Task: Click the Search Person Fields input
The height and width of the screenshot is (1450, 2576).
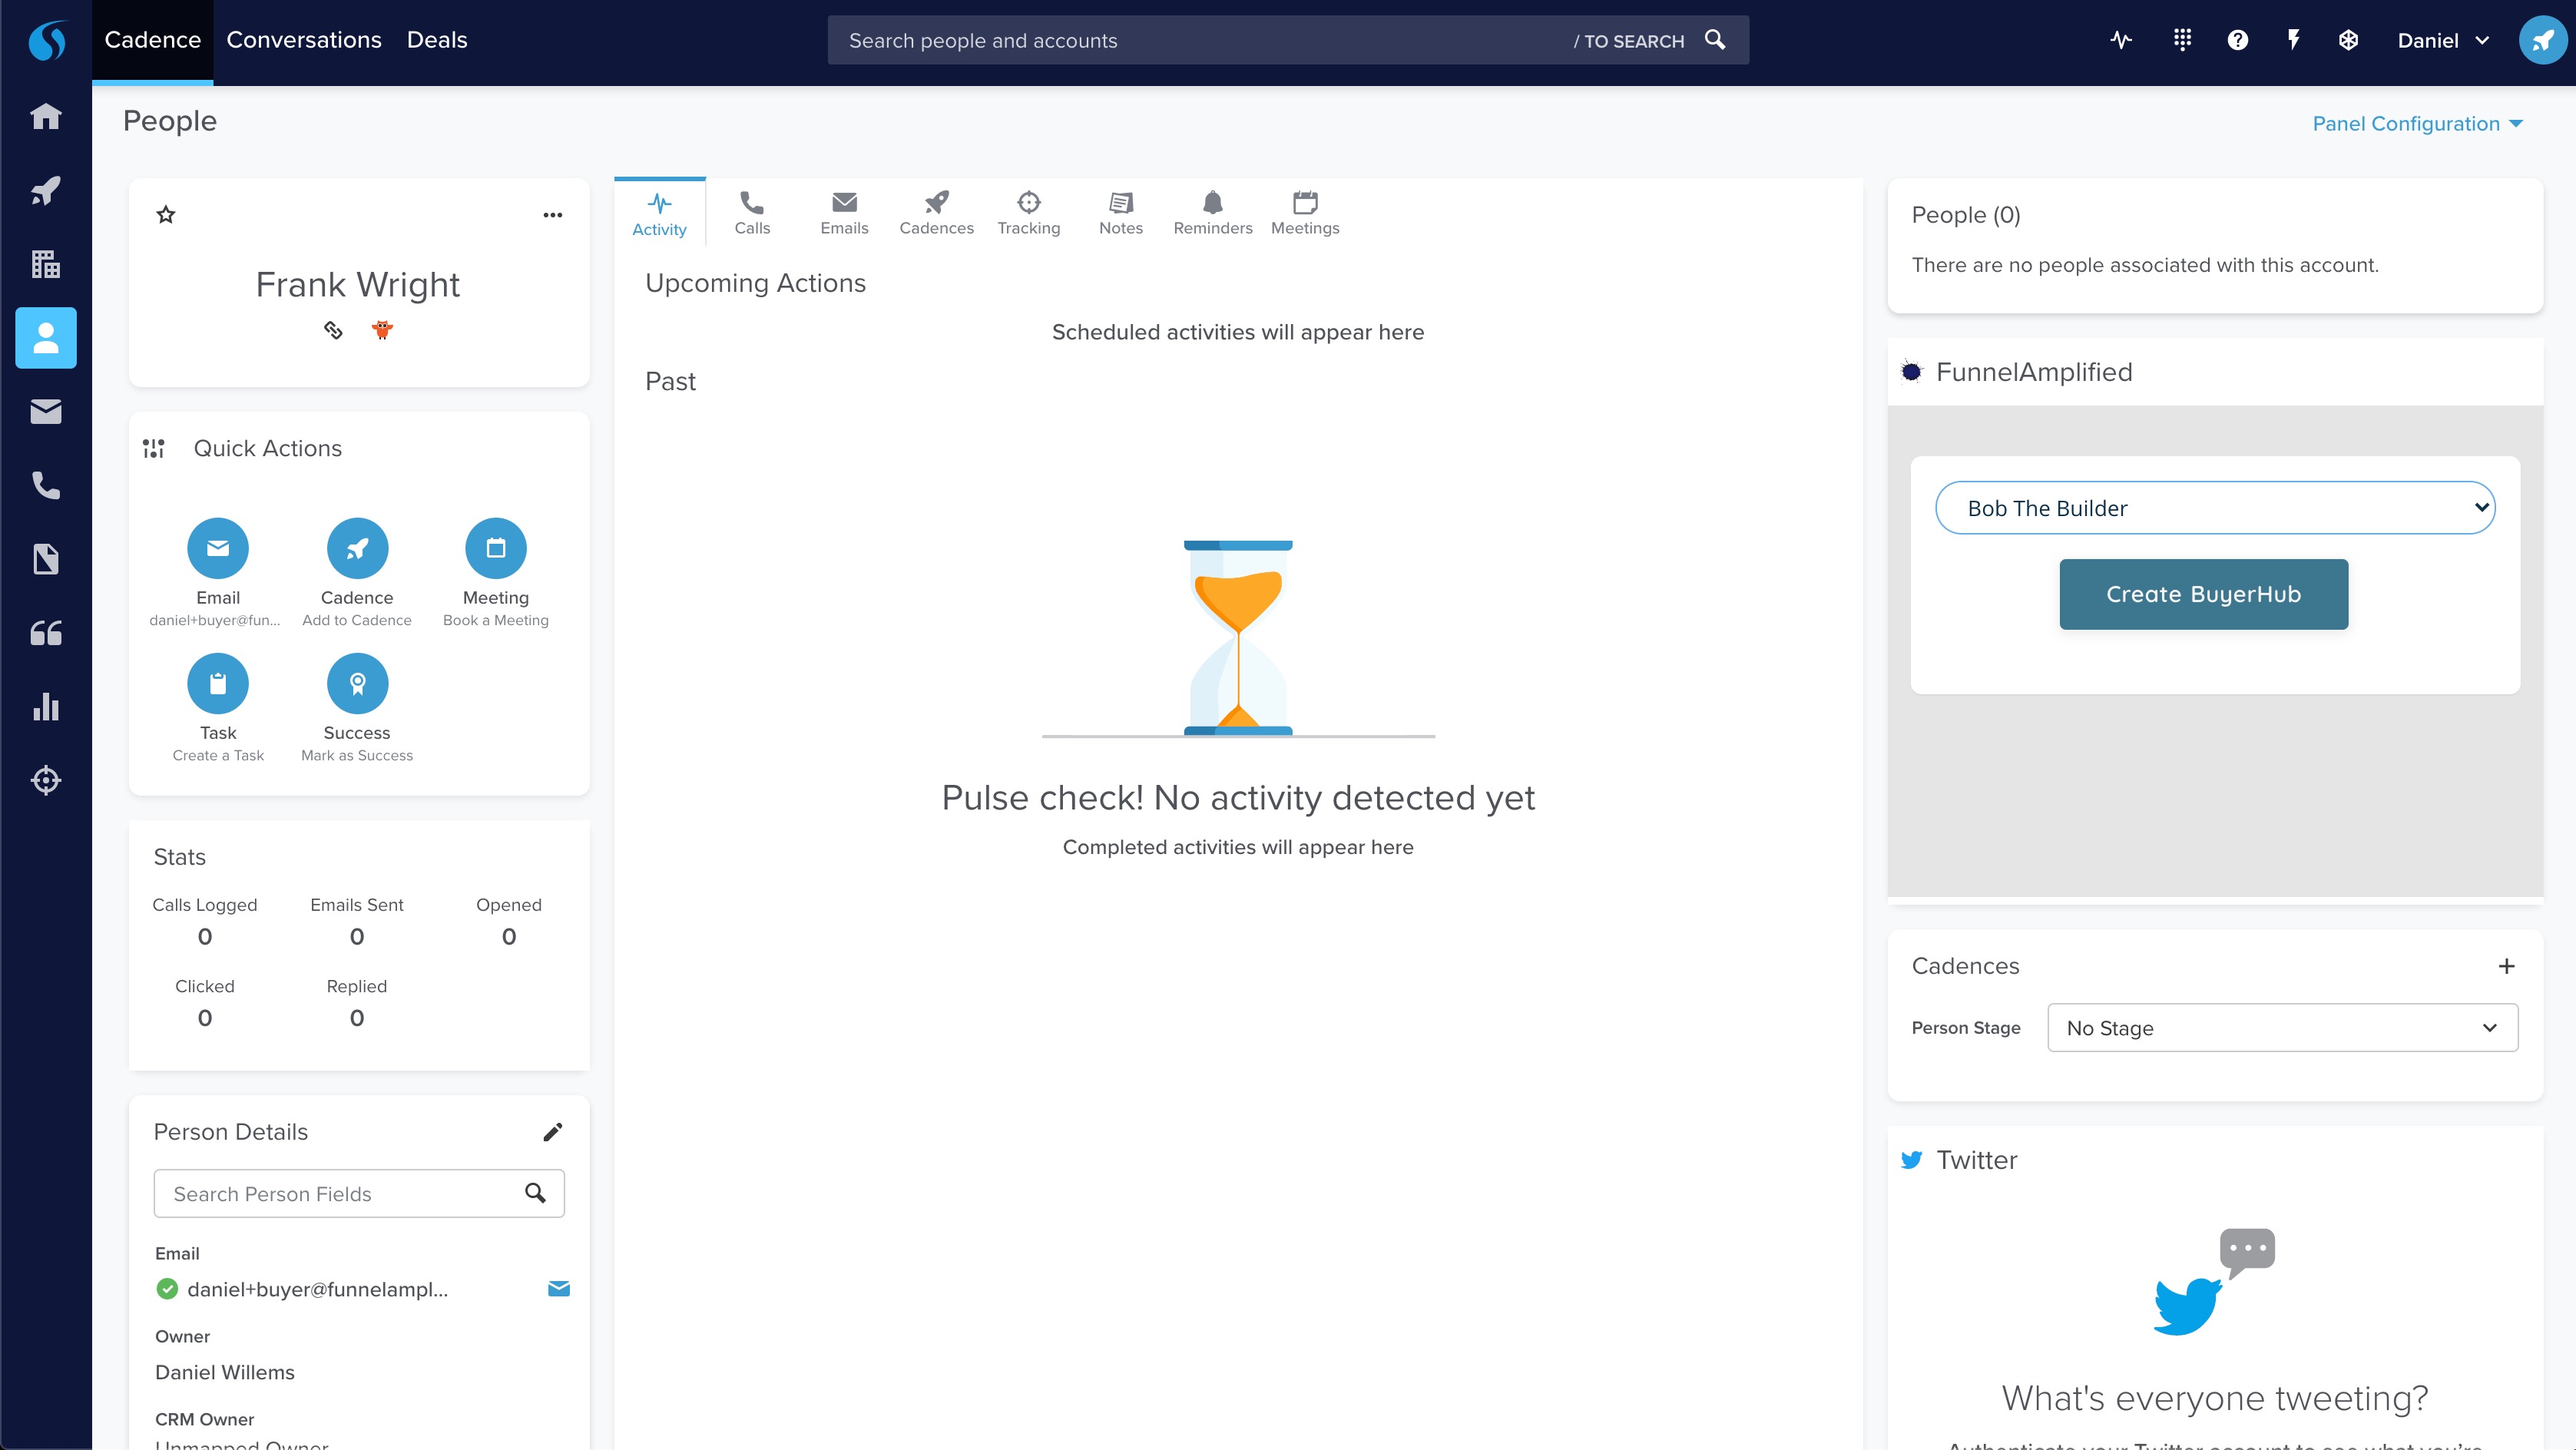Action: (x=340, y=1194)
